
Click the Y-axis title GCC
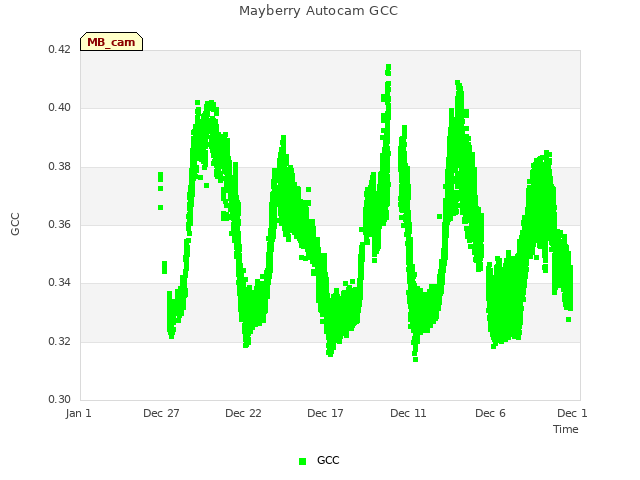[x=15, y=224]
